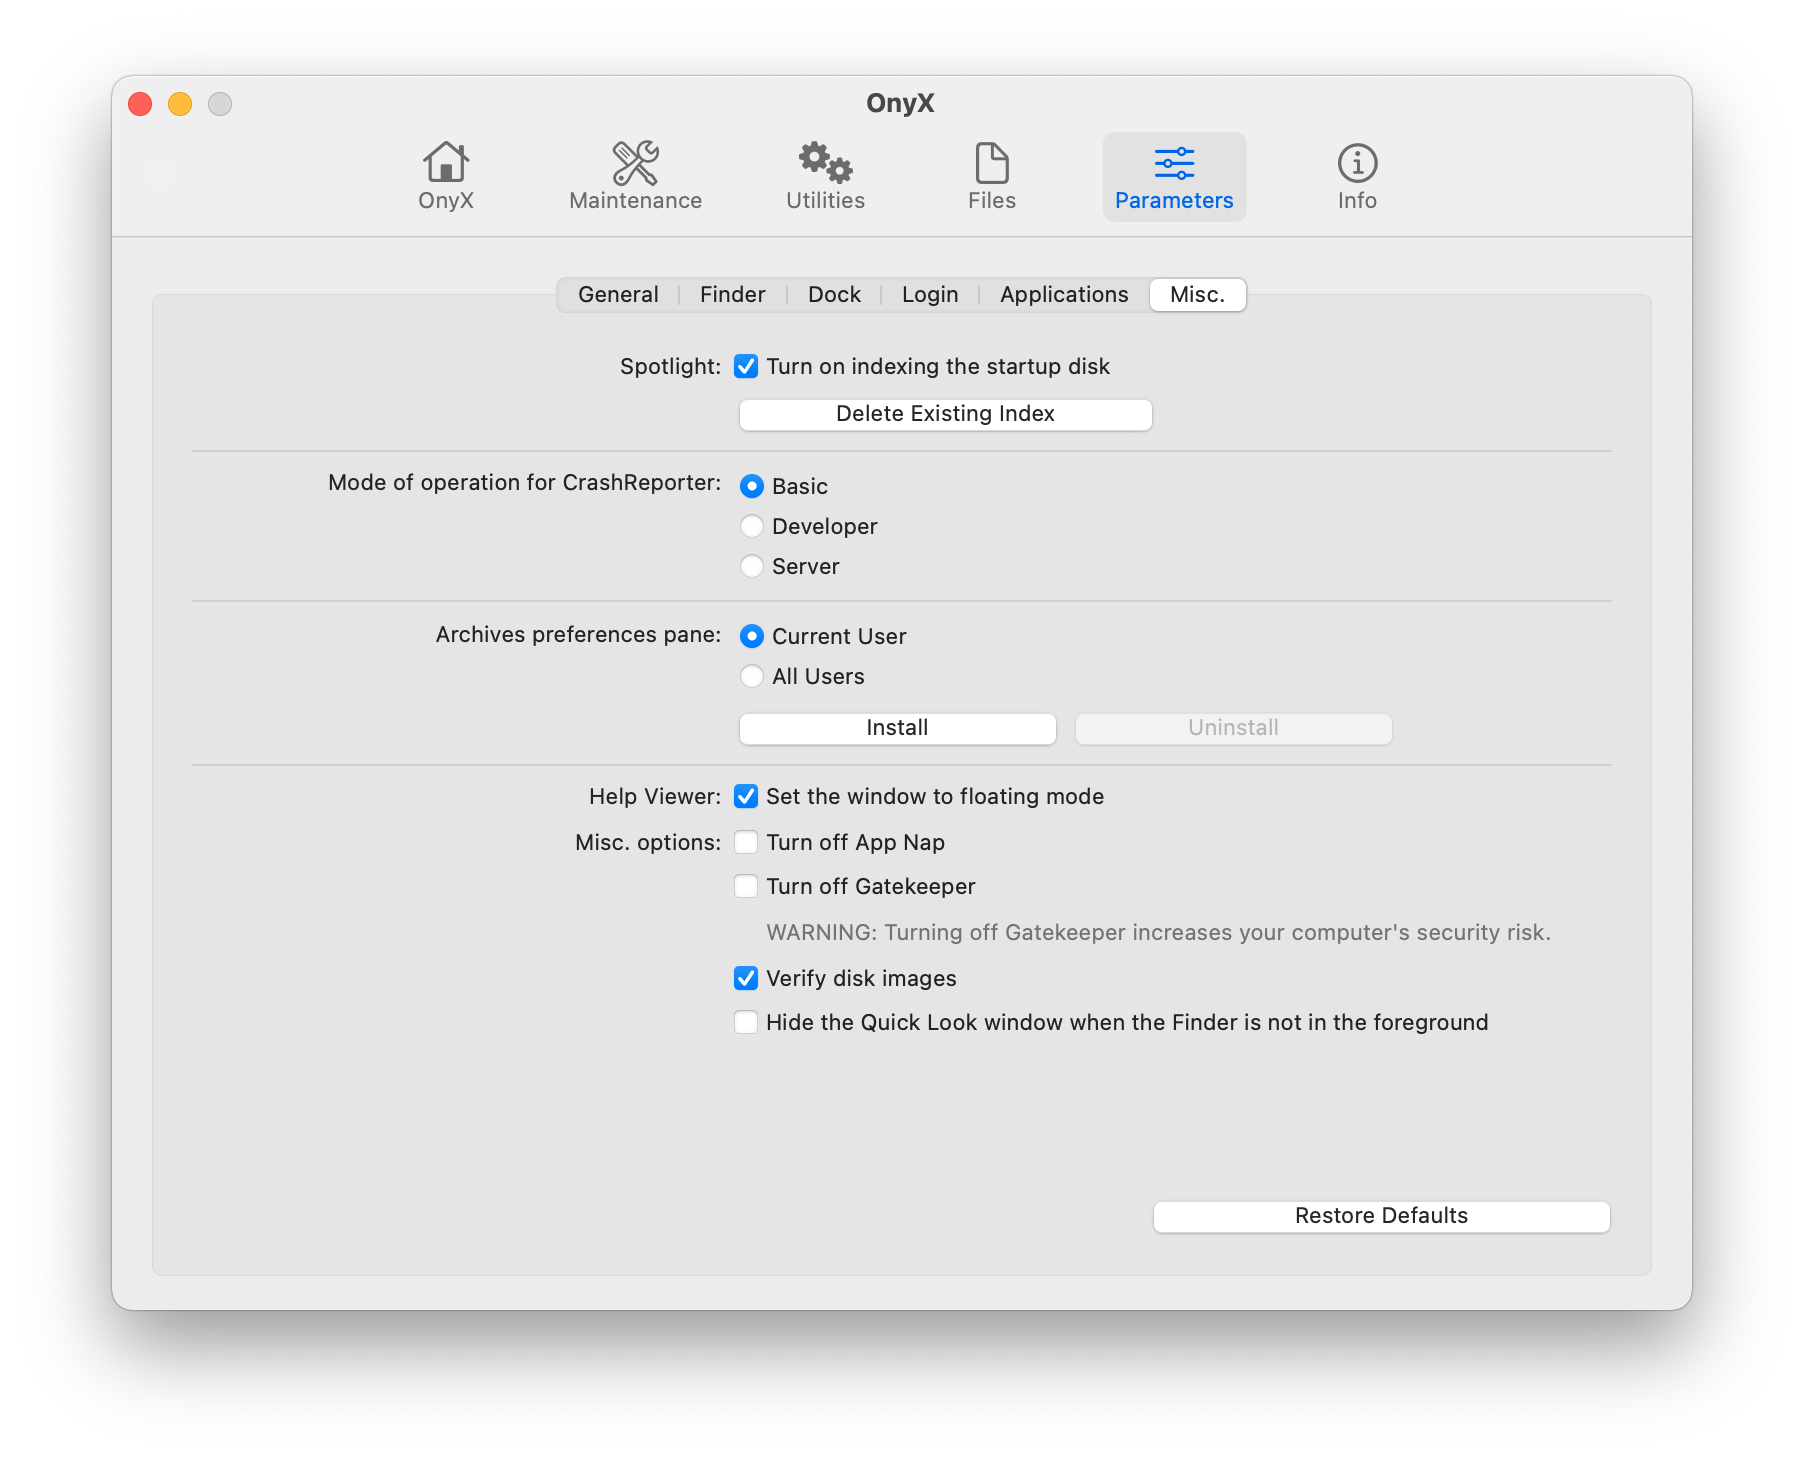Select All Users for Archives pane
1804x1458 pixels.
752,677
